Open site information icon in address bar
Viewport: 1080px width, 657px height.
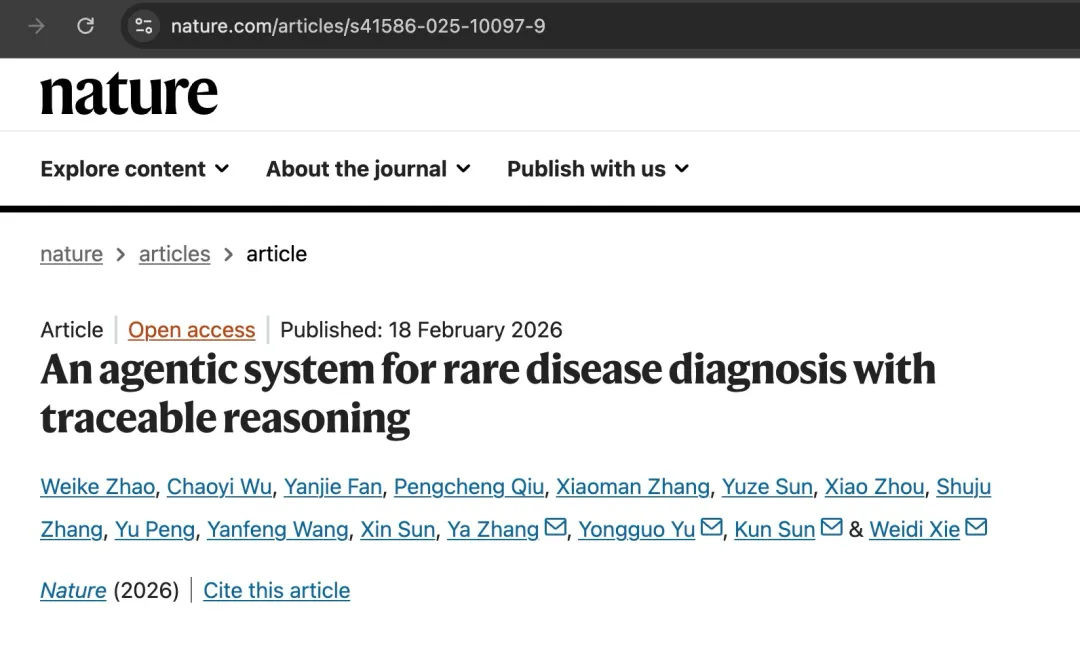pyautogui.click(x=144, y=26)
